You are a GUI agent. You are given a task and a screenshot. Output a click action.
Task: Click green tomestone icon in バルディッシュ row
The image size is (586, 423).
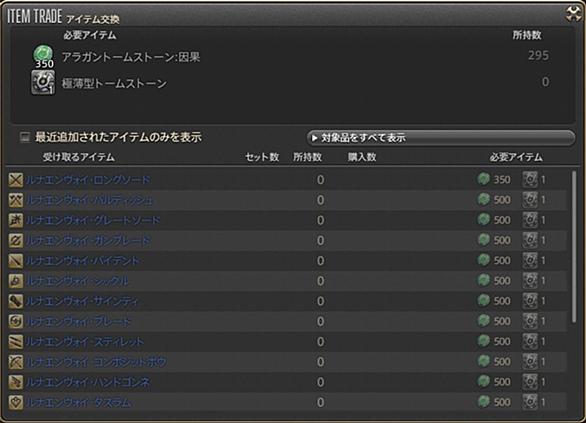click(x=483, y=200)
